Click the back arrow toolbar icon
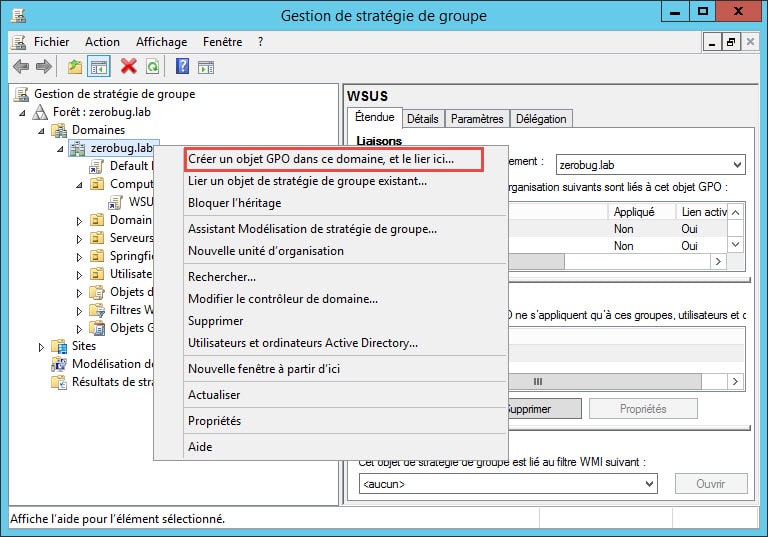Viewport: 768px width, 537px height. click(x=20, y=67)
